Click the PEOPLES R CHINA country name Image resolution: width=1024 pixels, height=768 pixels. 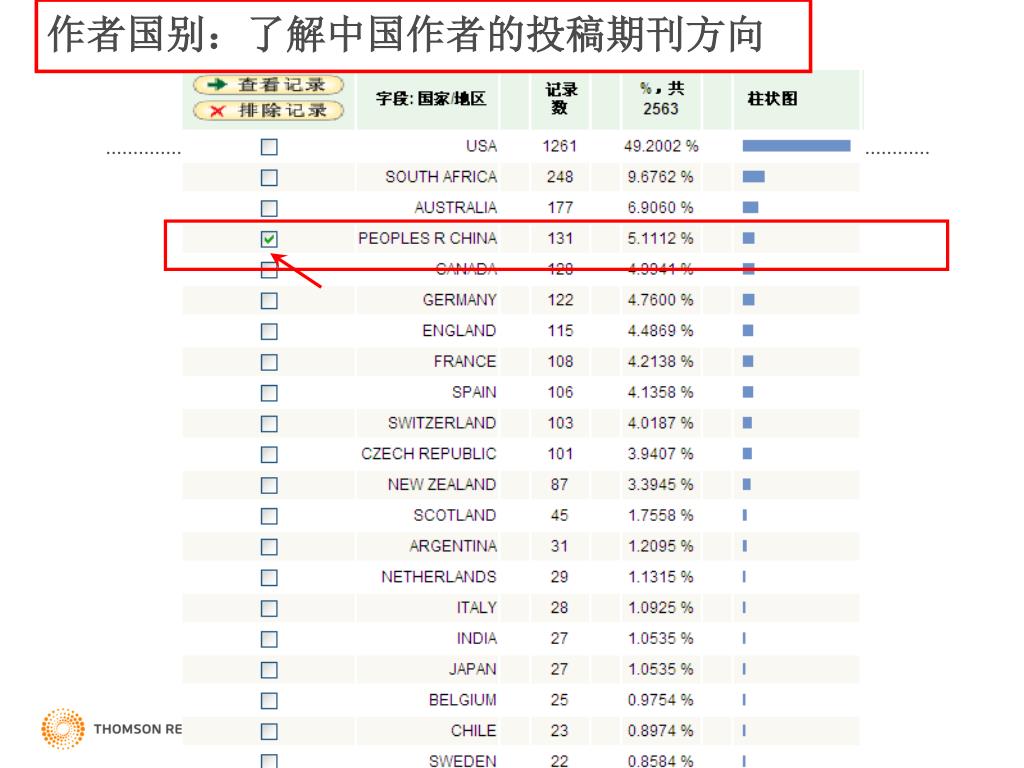427,239
